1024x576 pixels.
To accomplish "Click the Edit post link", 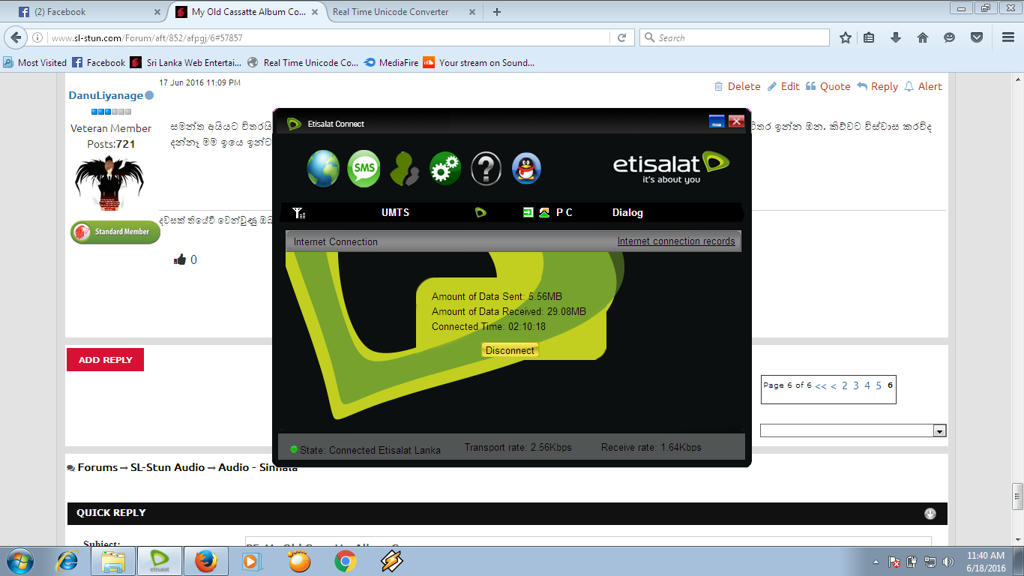I will tap(783, 86).
